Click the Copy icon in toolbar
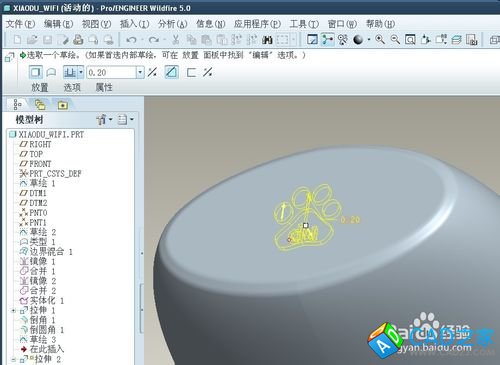The image size is (500, 365). coord(191,40)
